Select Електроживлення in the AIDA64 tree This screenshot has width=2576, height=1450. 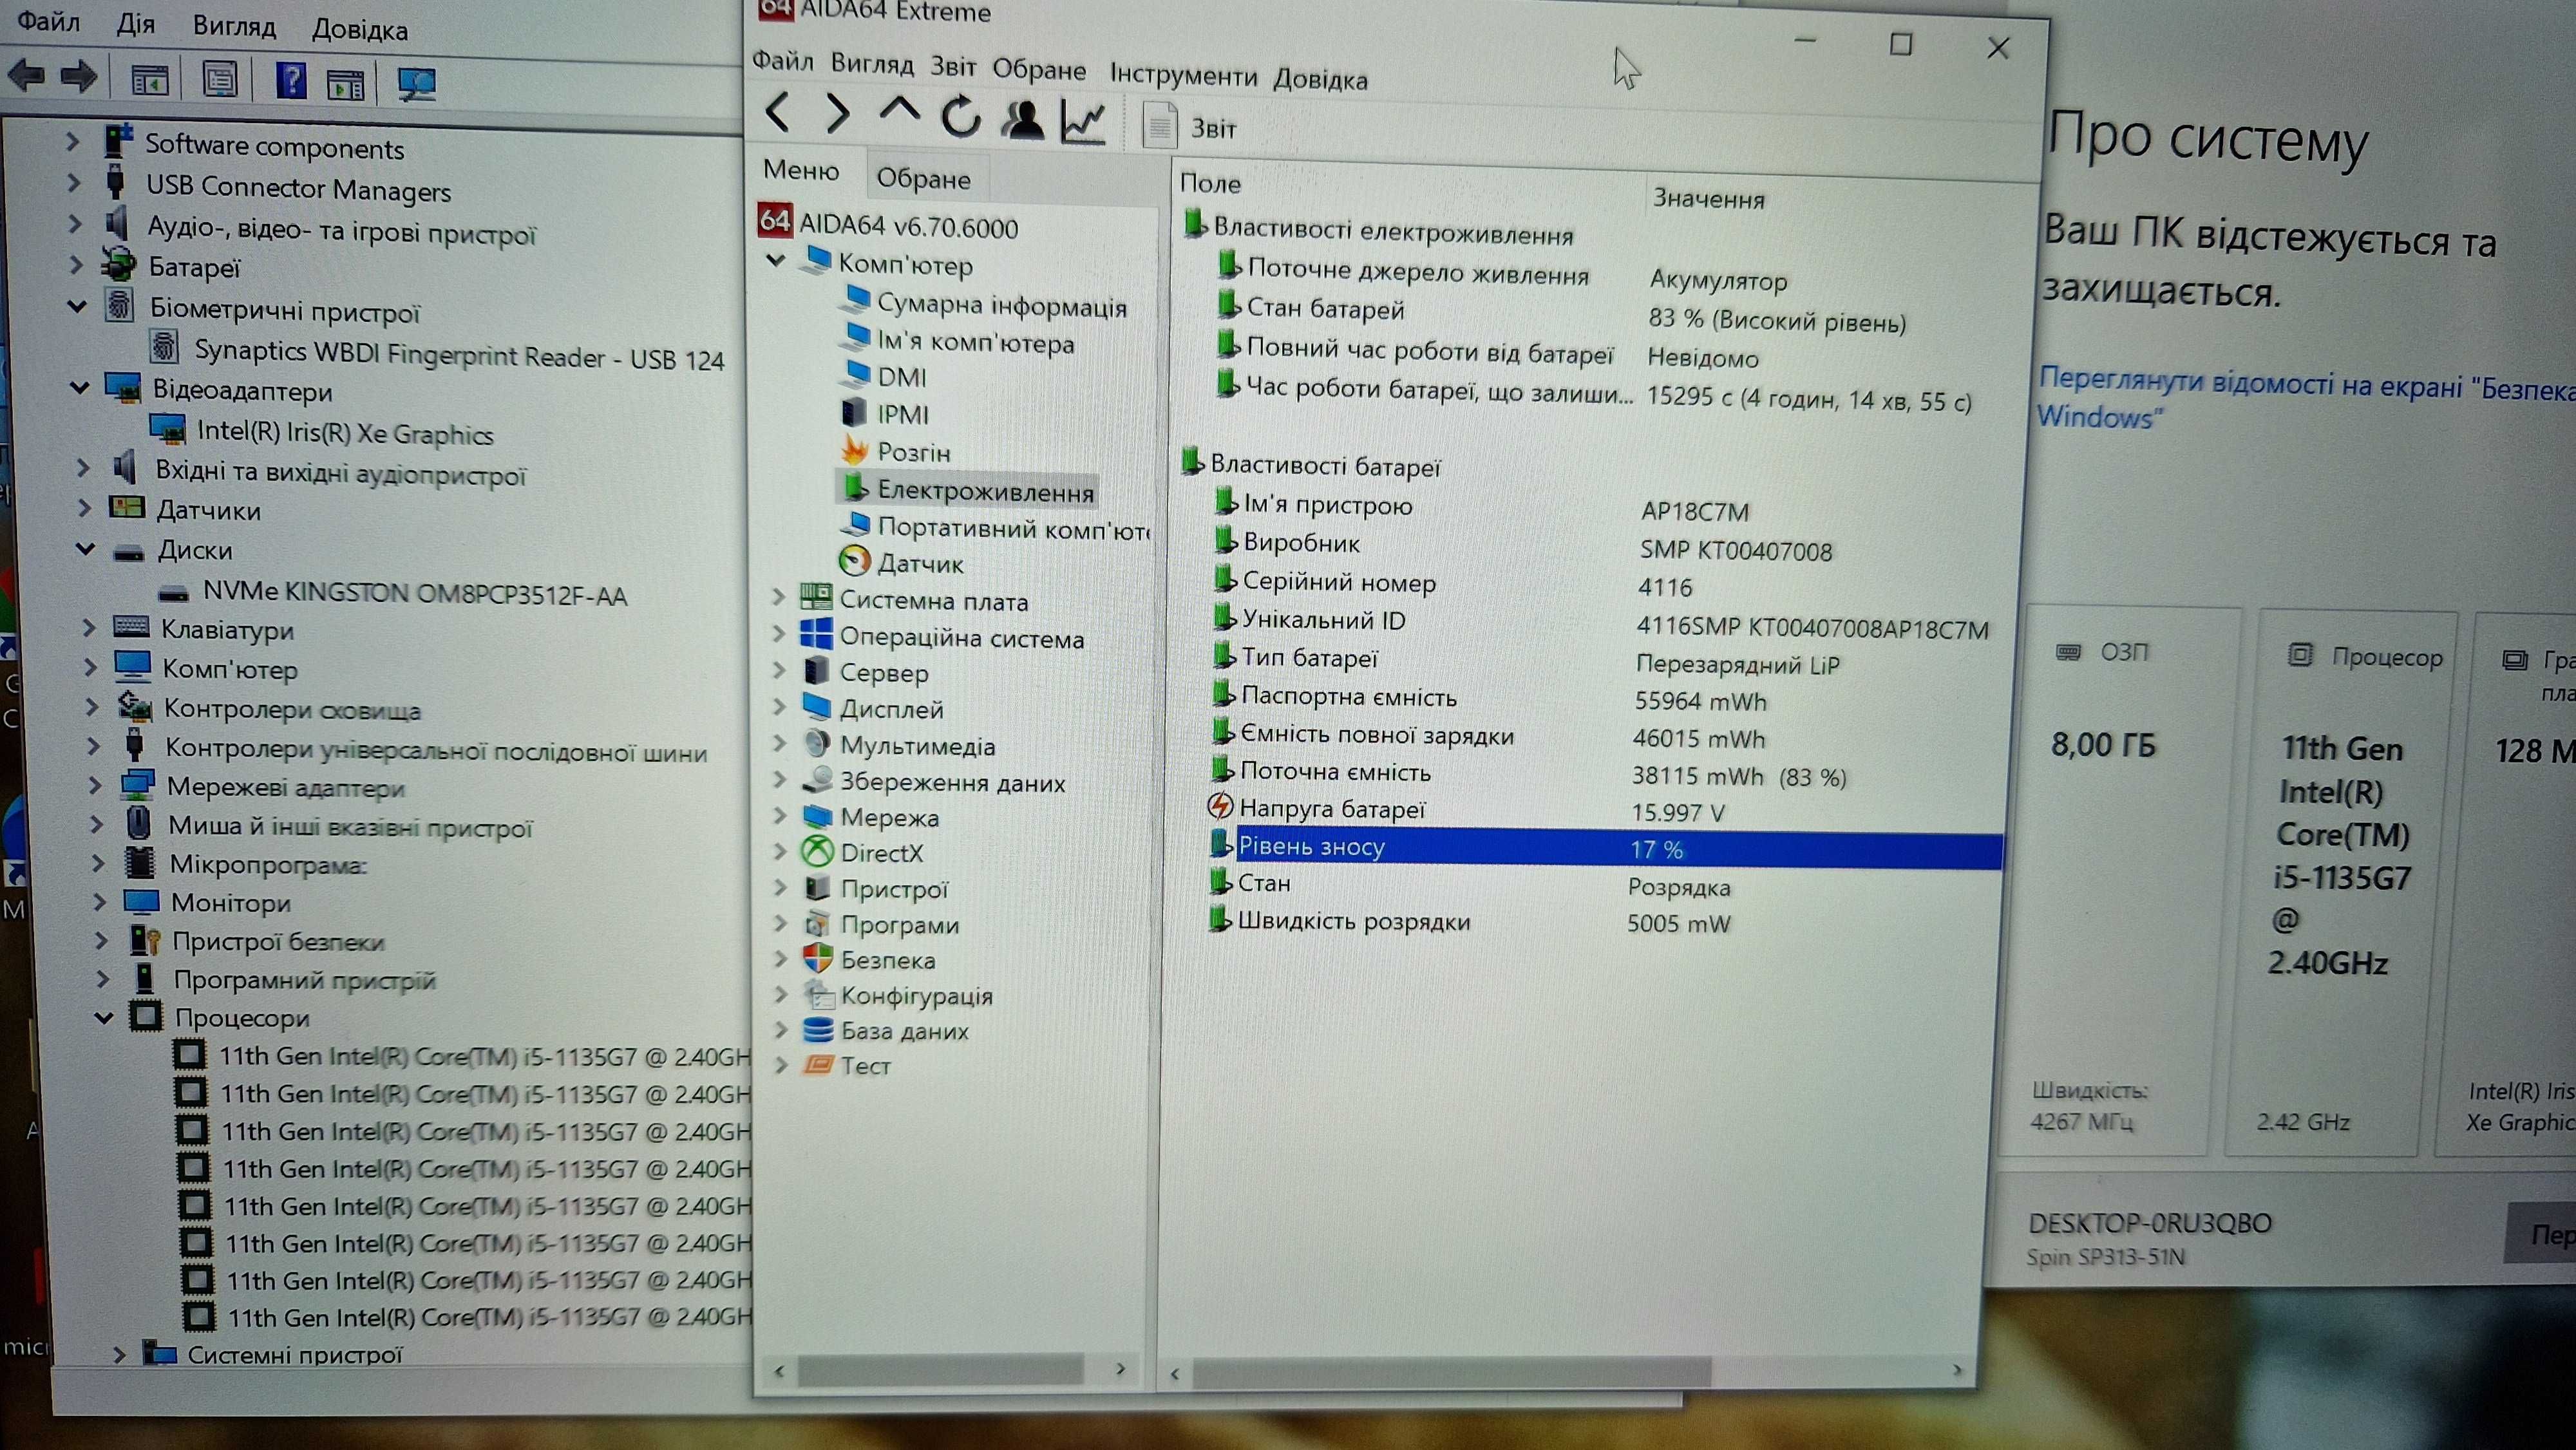click(985, 490)
